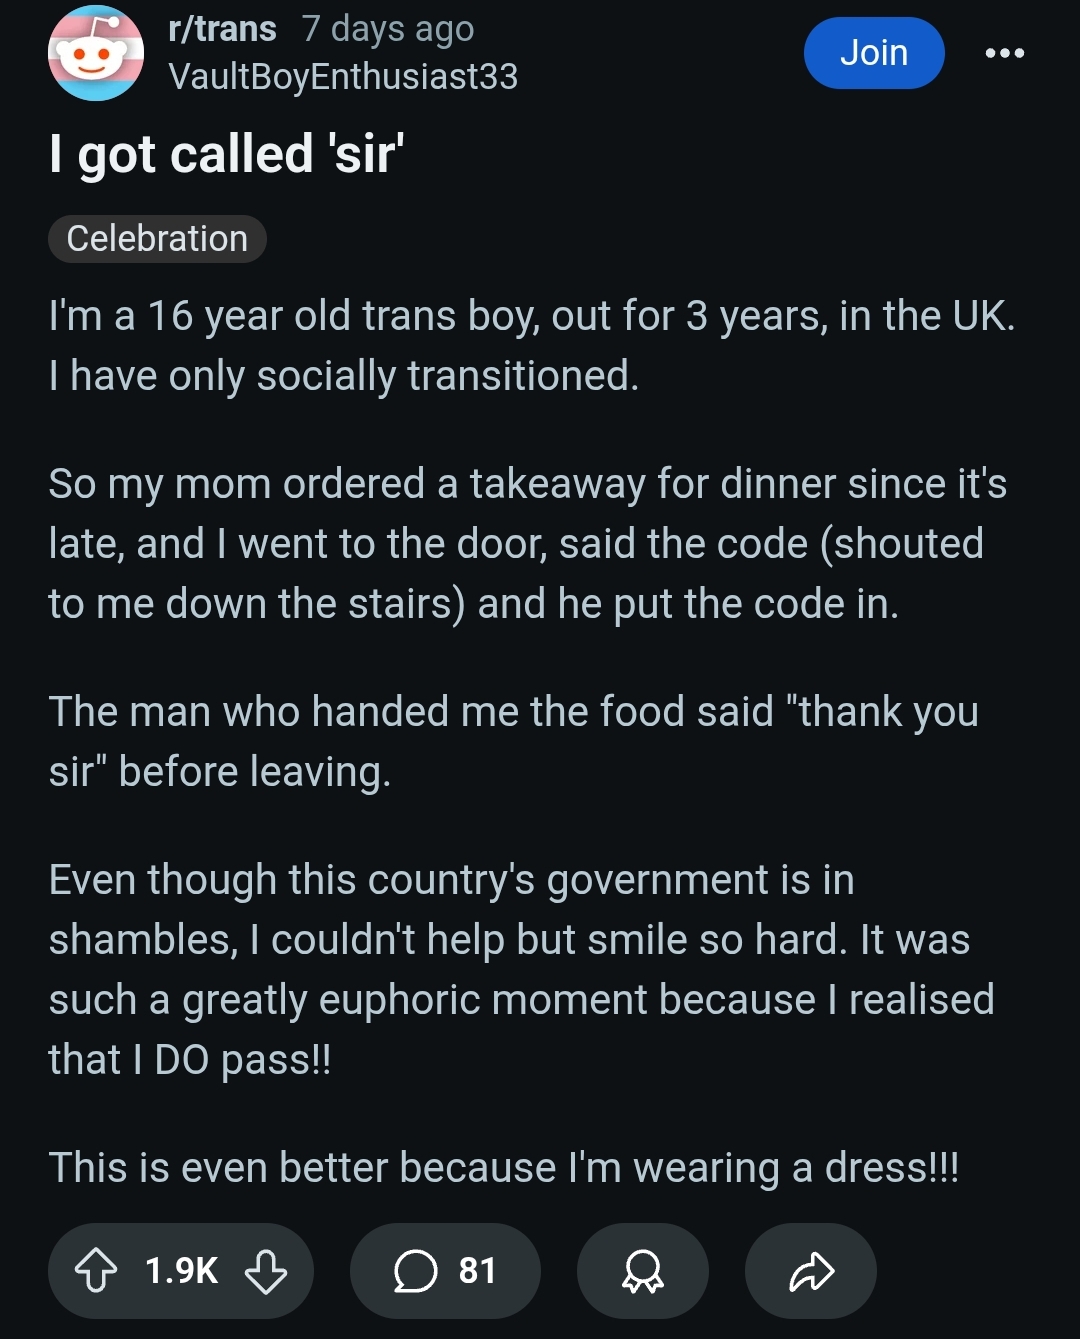Give an award using the ribbon icon

[x=643, y=1271]
